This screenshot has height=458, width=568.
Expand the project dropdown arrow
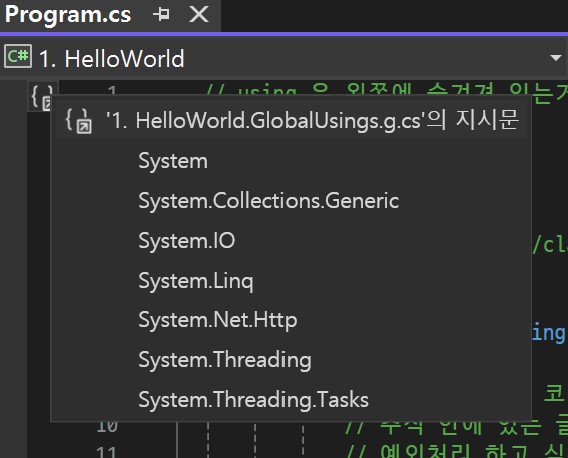coord(555,58)
